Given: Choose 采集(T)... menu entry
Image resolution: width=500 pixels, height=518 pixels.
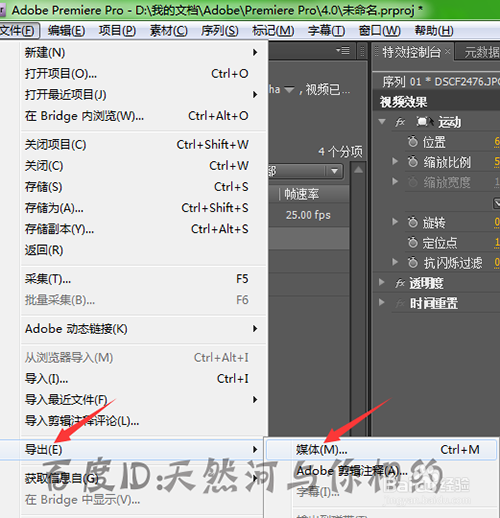Looking at the screenshot, I should (x=143, y=279).
